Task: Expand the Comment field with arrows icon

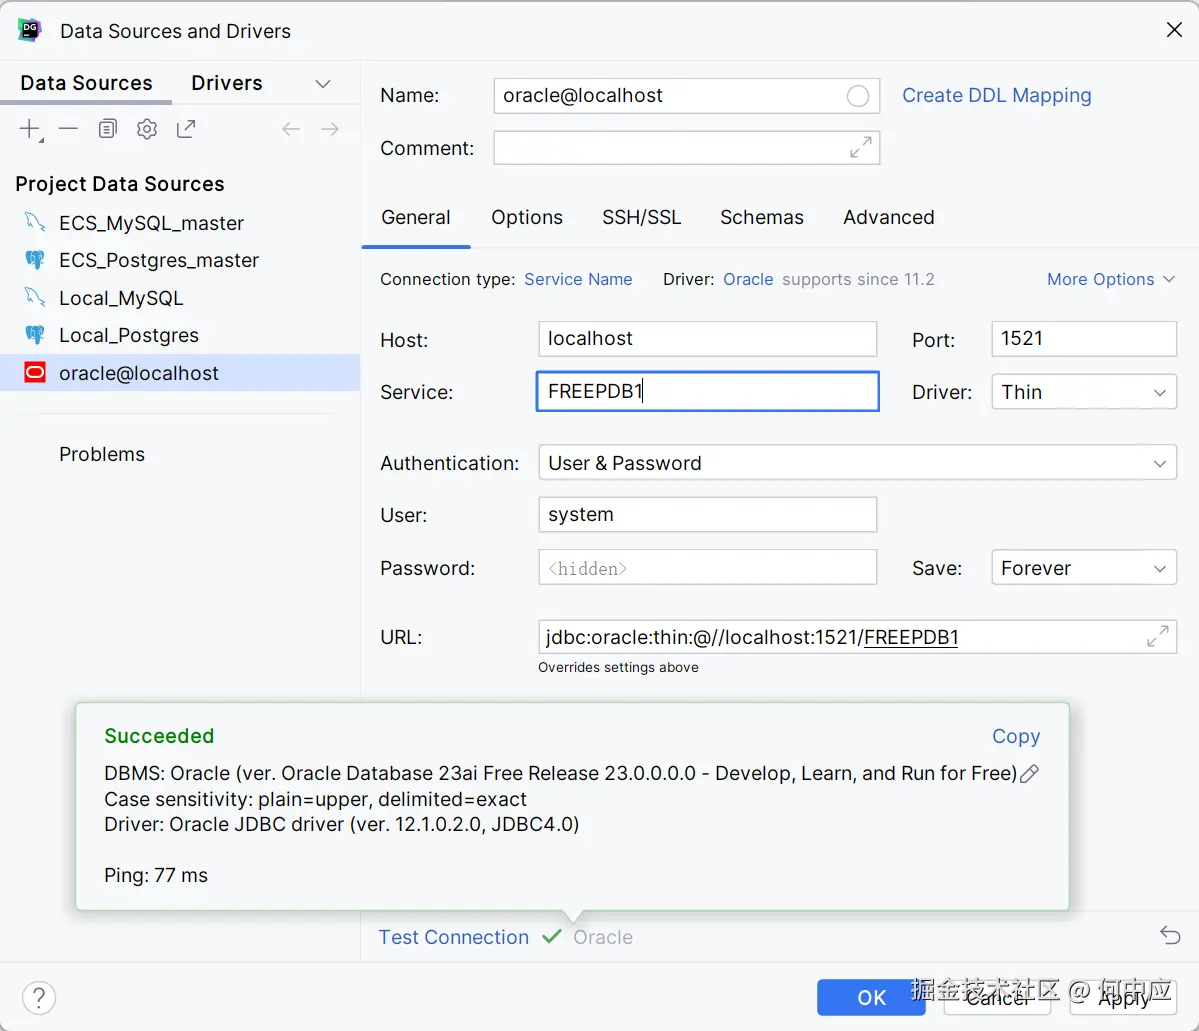Action: 860,147
